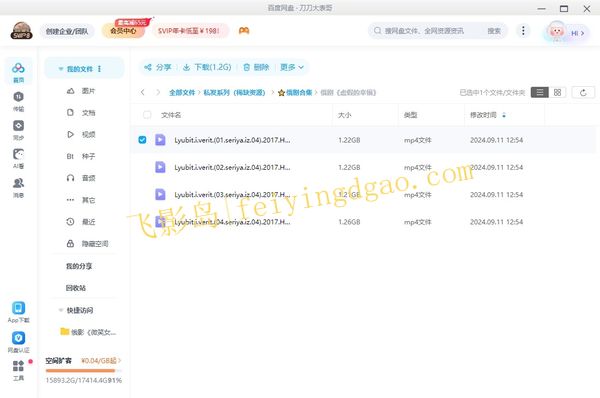Image resolution: width=600 pixels, height=398 pixels.
Task: Refresh the file list
Action: (583, 92)
